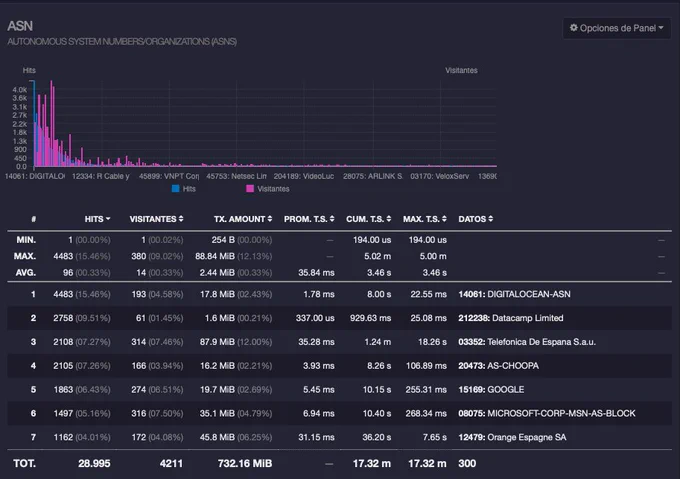680x479 pixels.
Task: Select the 20473: AS-CHOOPA entry
Action: coord(498,366)
